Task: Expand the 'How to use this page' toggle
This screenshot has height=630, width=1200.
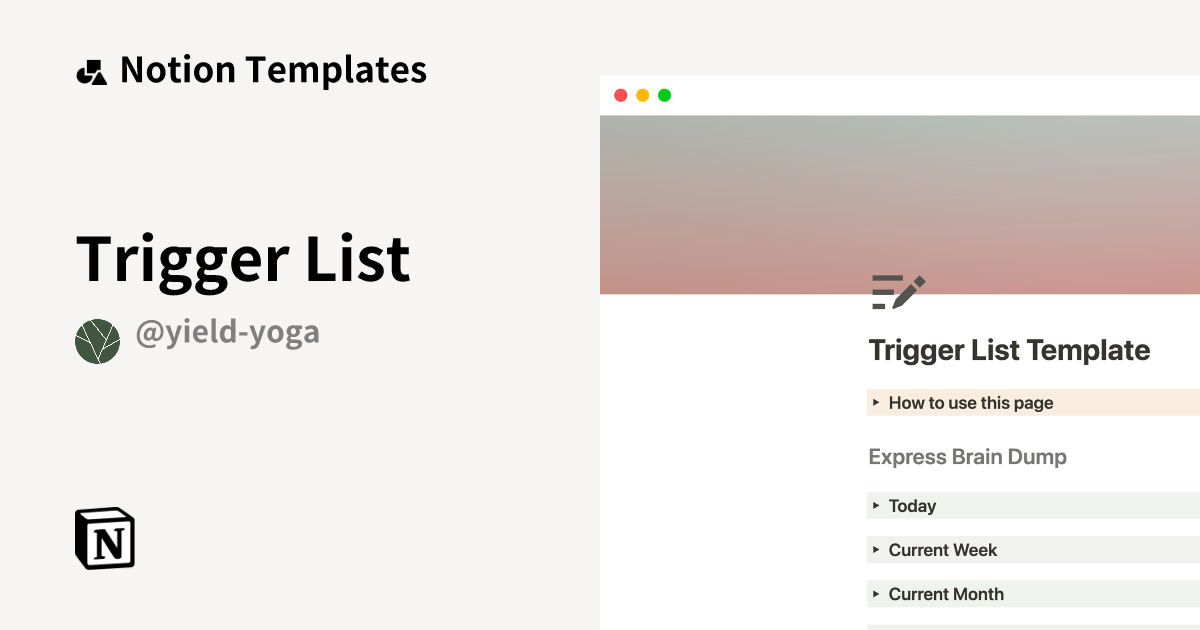Action: coord(877,402)
